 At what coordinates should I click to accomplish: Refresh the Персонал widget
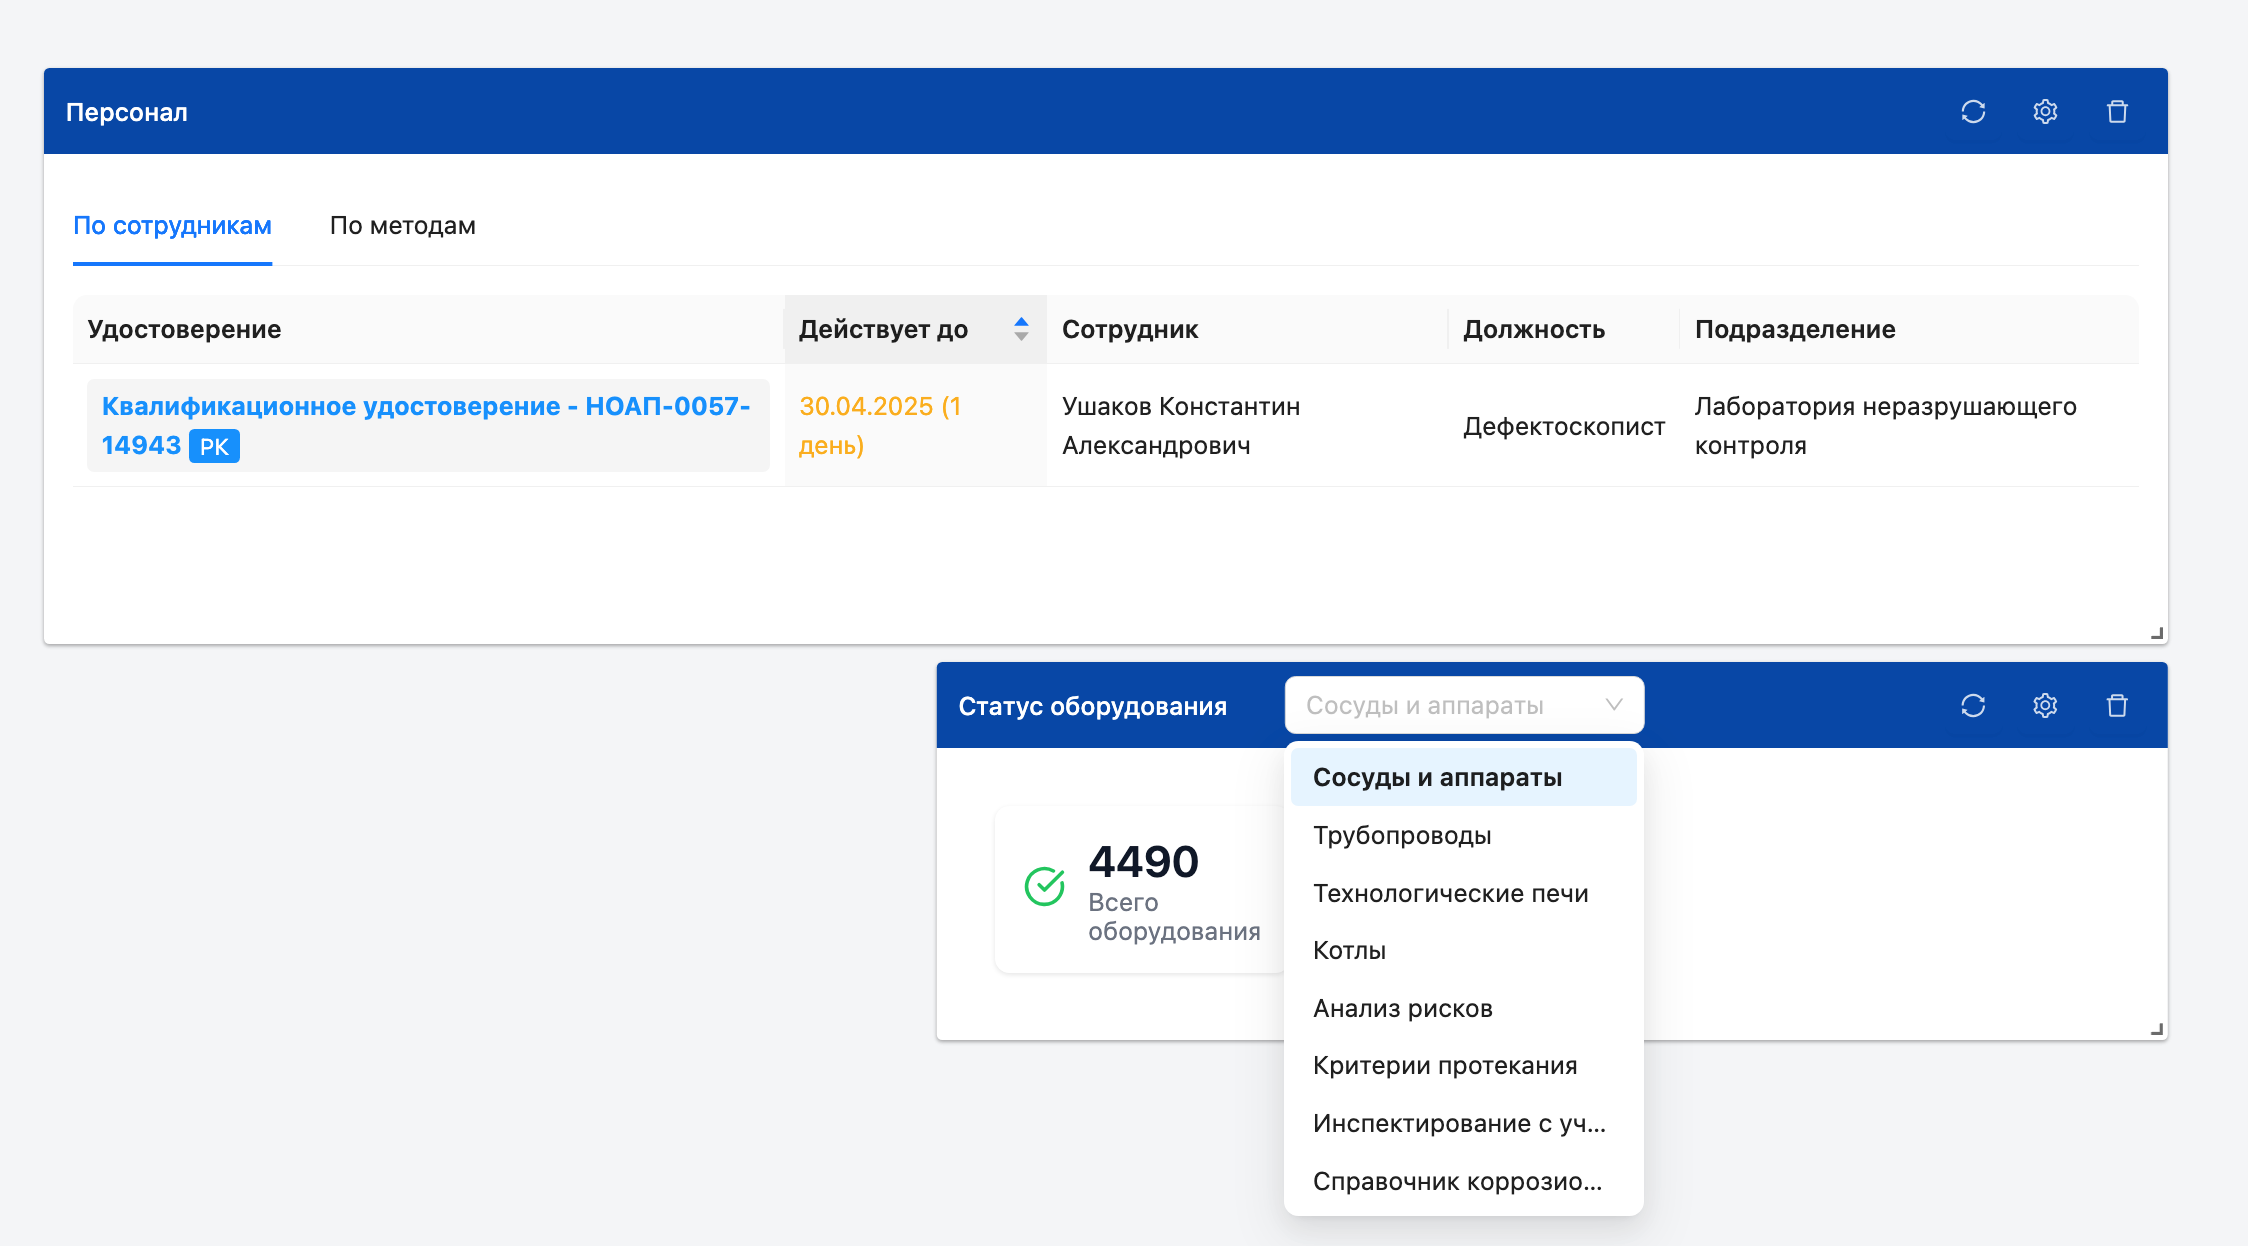1972,111
